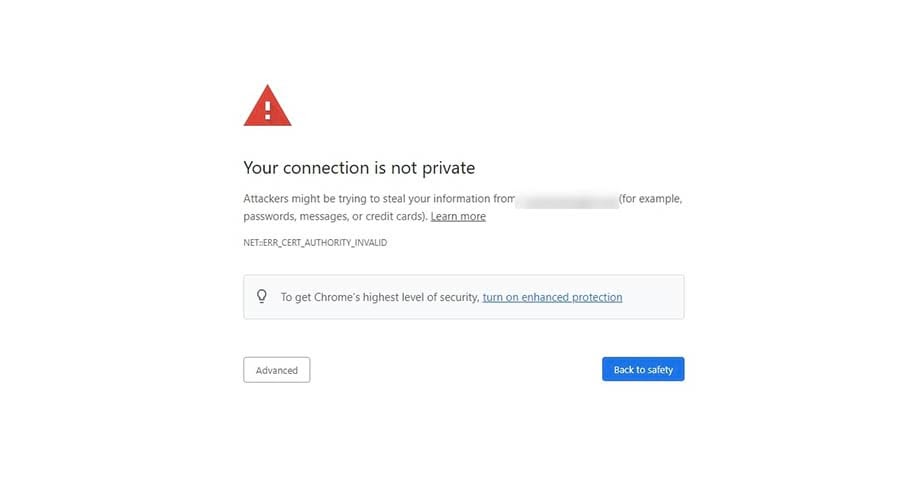Click the "Your connection is not private" heading
This screenshot has height=482, width=900.
point(359,168)
